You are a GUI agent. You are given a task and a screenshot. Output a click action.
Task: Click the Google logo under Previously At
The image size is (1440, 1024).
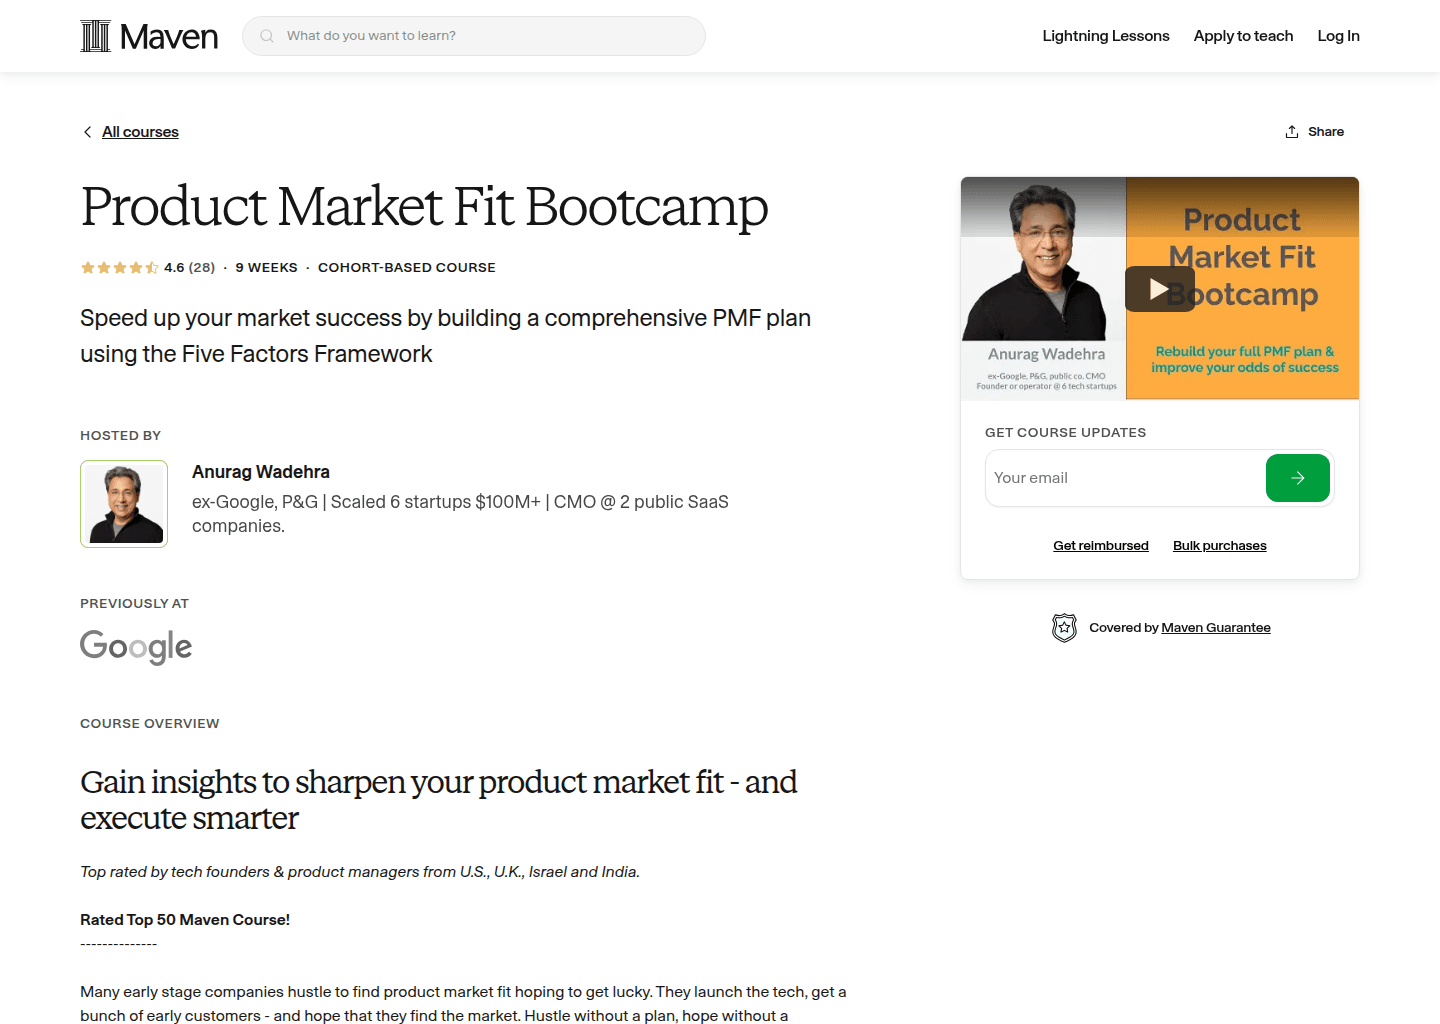point(136,647)
